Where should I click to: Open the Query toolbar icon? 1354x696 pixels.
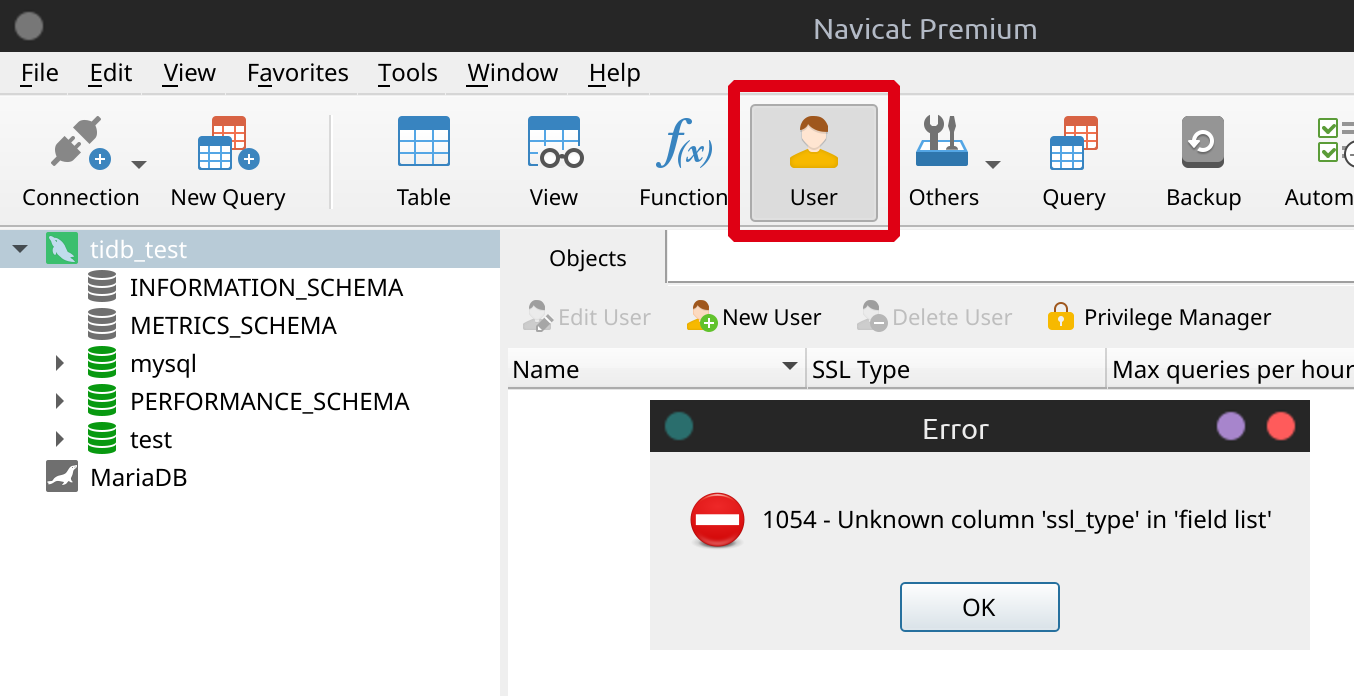1074,143
